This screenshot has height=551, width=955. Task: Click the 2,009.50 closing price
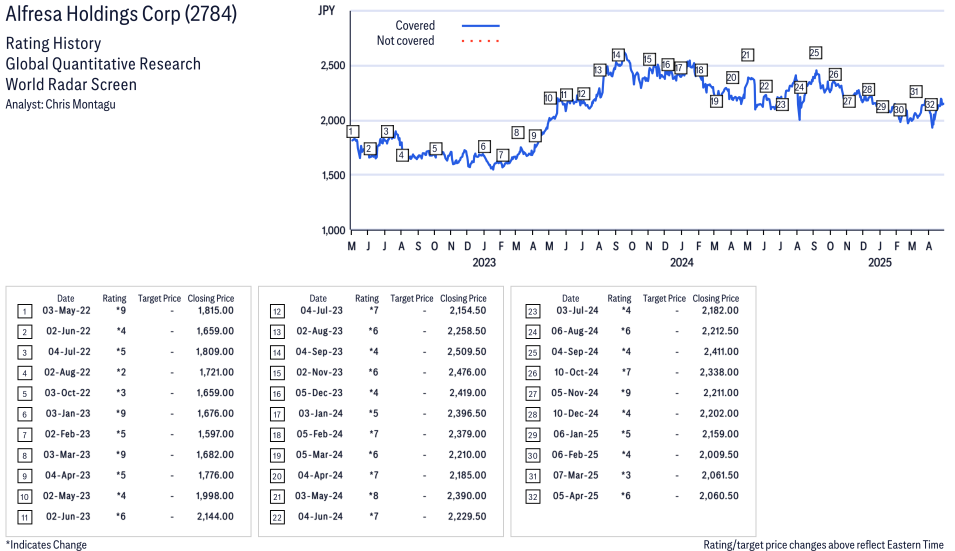[x=719, y=455]
